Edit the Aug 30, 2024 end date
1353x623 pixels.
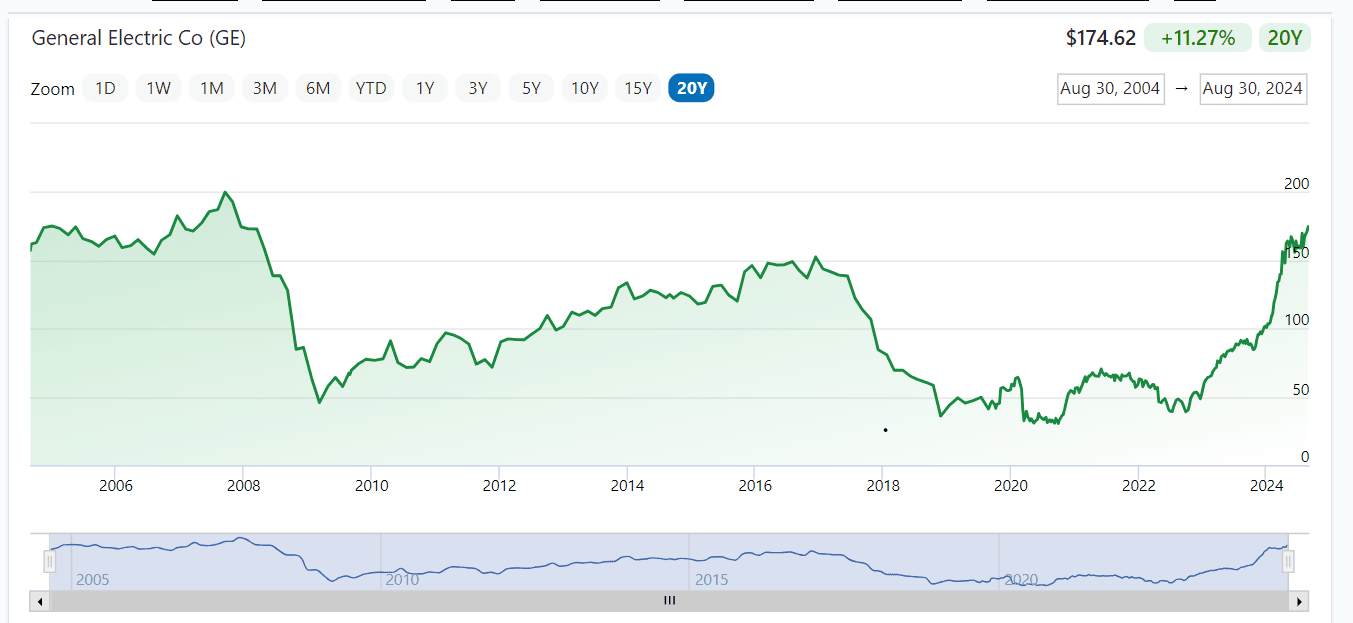(x=1252, y=89)
